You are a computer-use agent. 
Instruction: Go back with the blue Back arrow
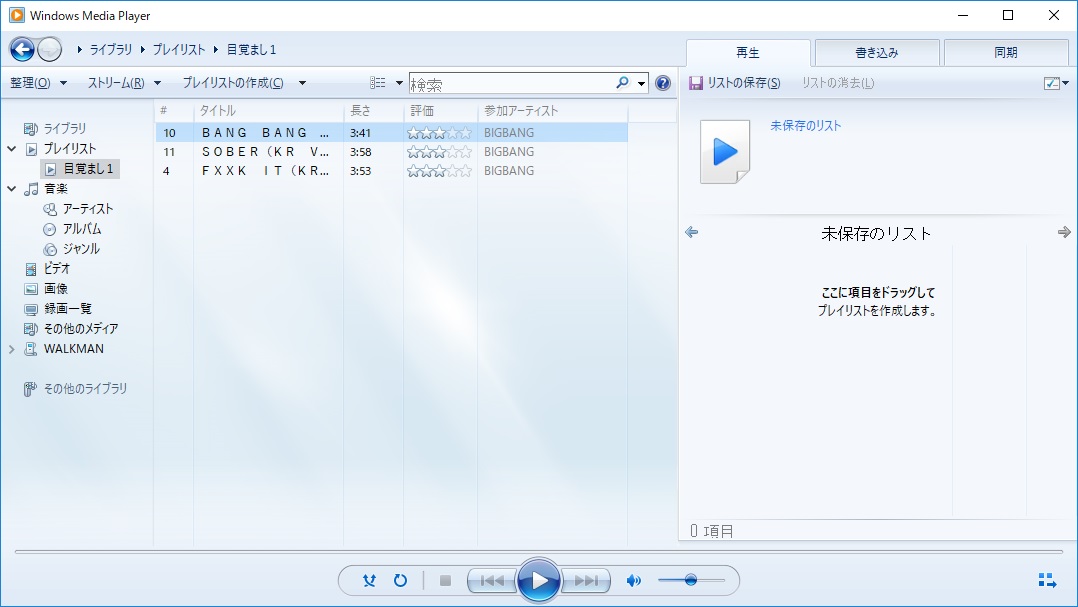22,49
